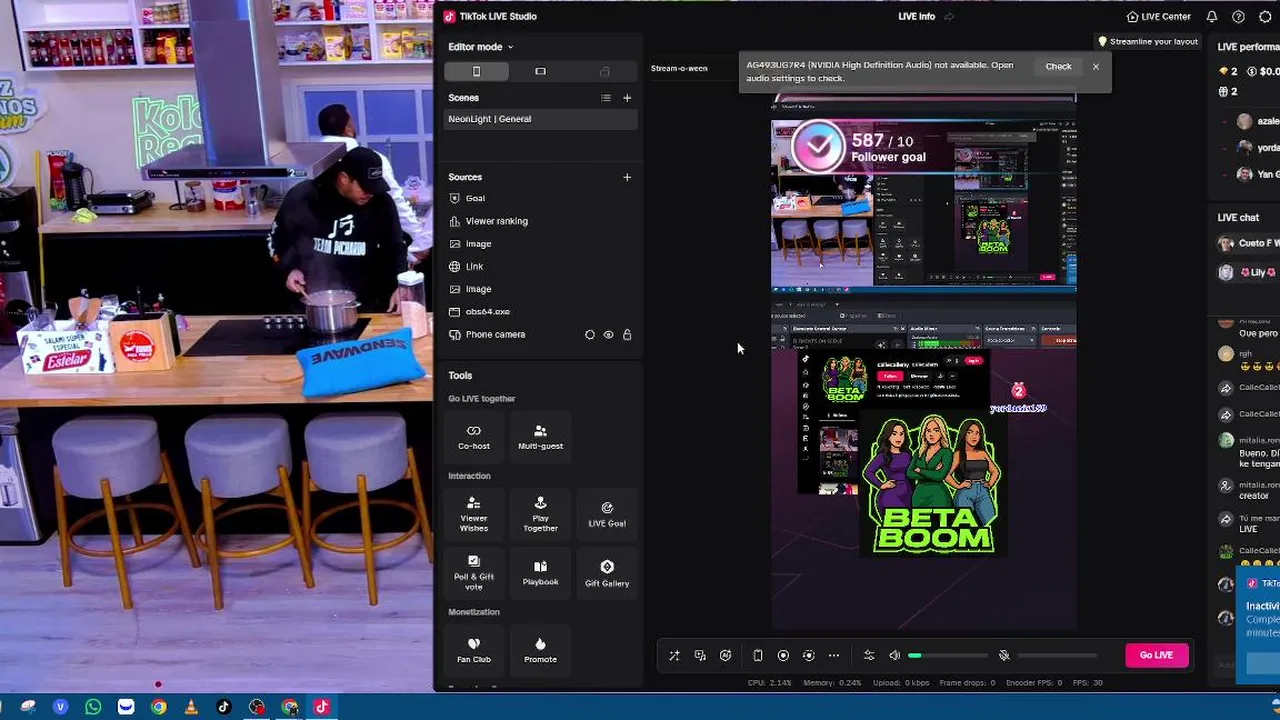Open the LIVE Goal tool

pos(607,515)
